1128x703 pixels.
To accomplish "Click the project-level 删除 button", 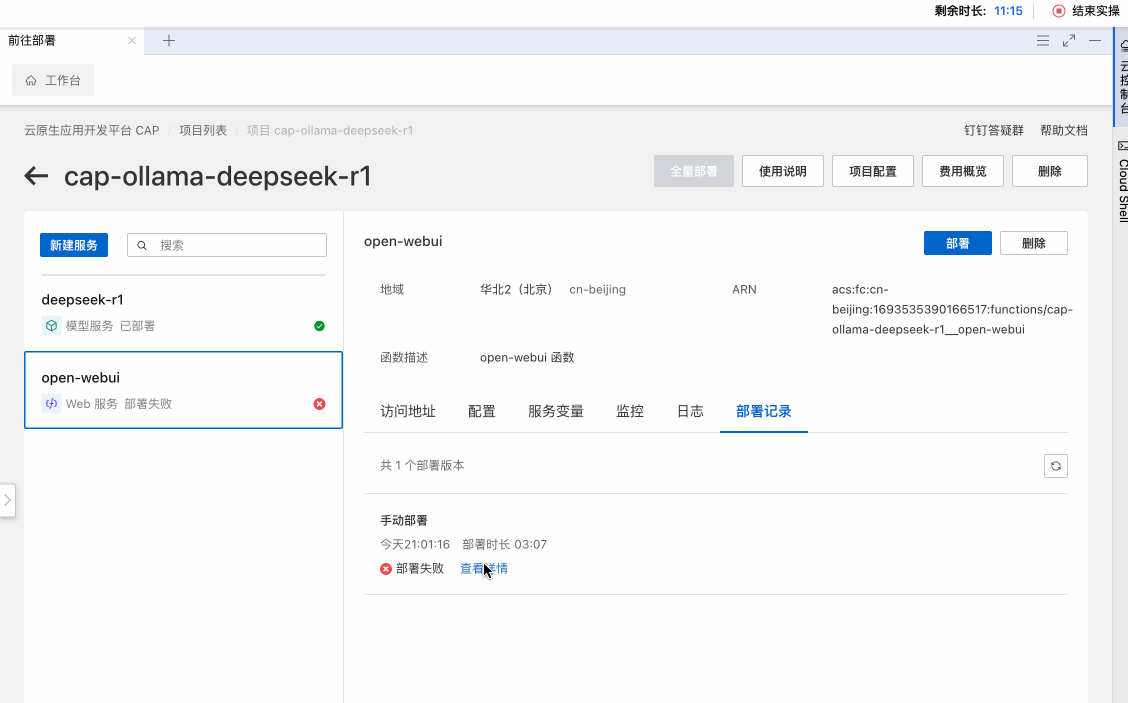I will 1050,171.
